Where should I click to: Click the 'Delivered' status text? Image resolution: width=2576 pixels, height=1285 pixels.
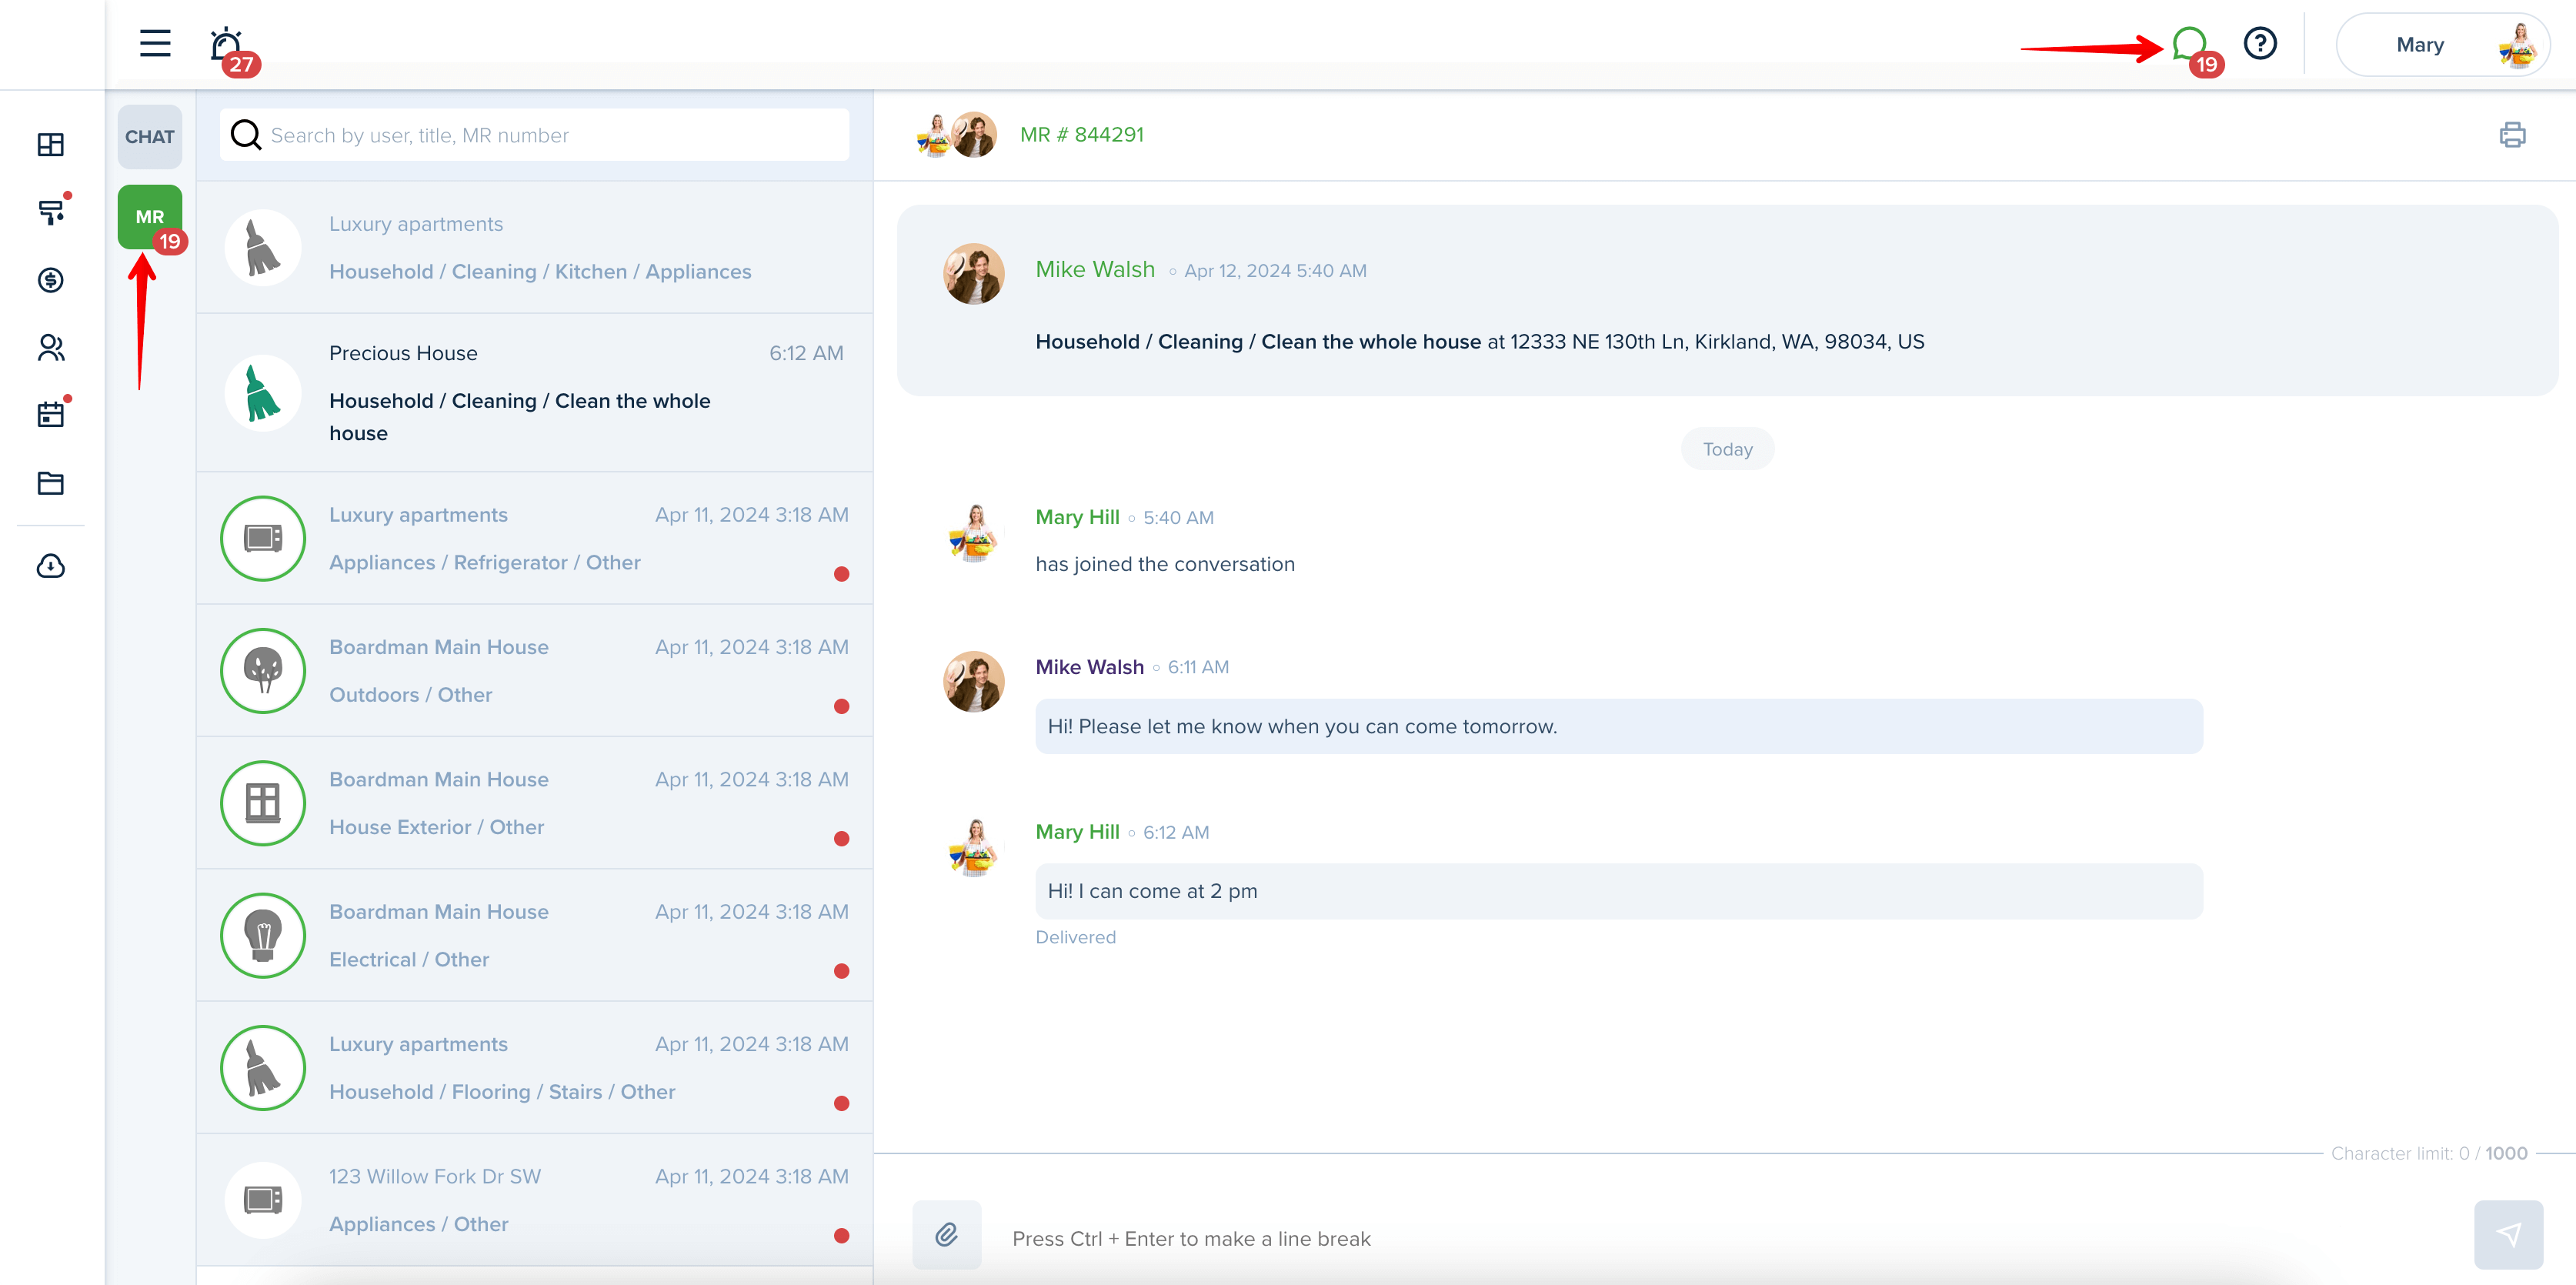coord(1075,937)
